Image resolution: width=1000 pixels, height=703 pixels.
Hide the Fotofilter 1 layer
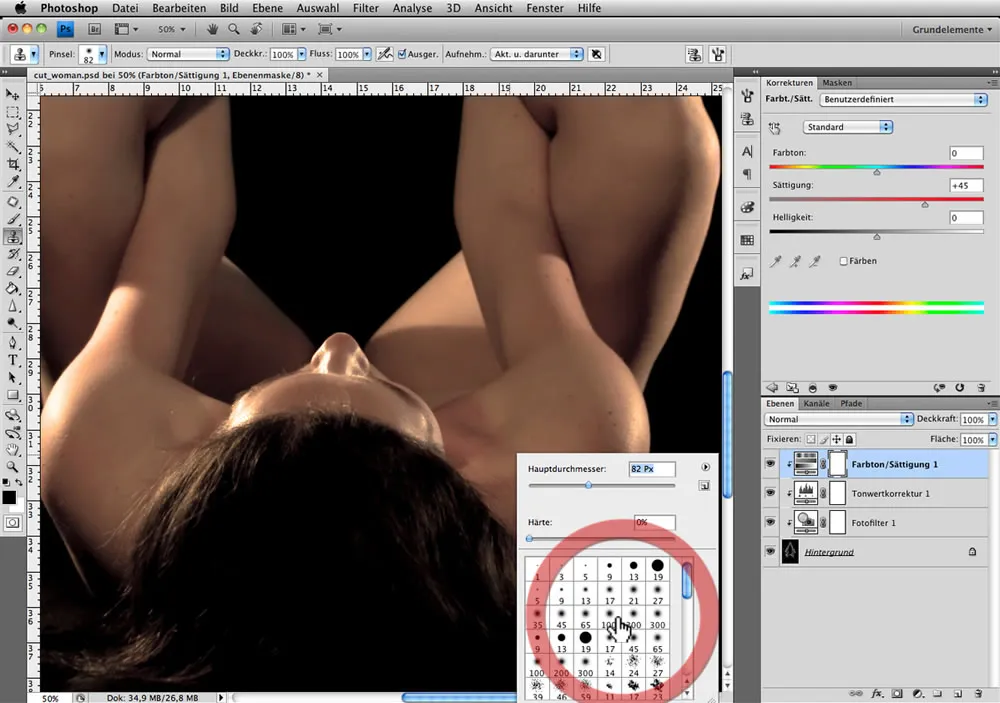[770, 522]
